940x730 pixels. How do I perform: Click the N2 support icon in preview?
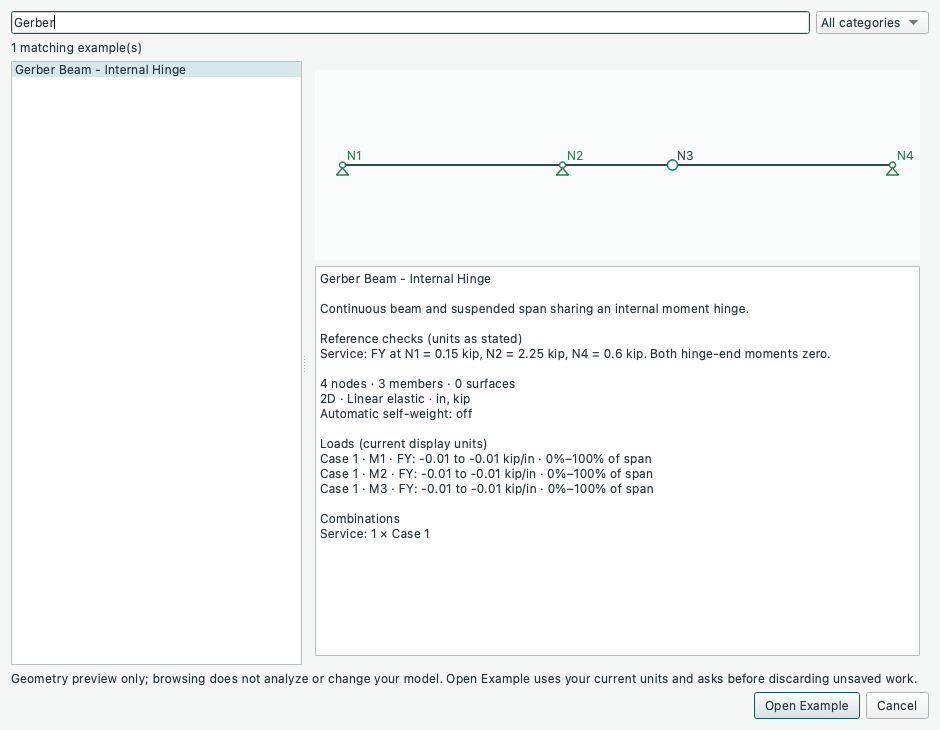click(562, 170)
